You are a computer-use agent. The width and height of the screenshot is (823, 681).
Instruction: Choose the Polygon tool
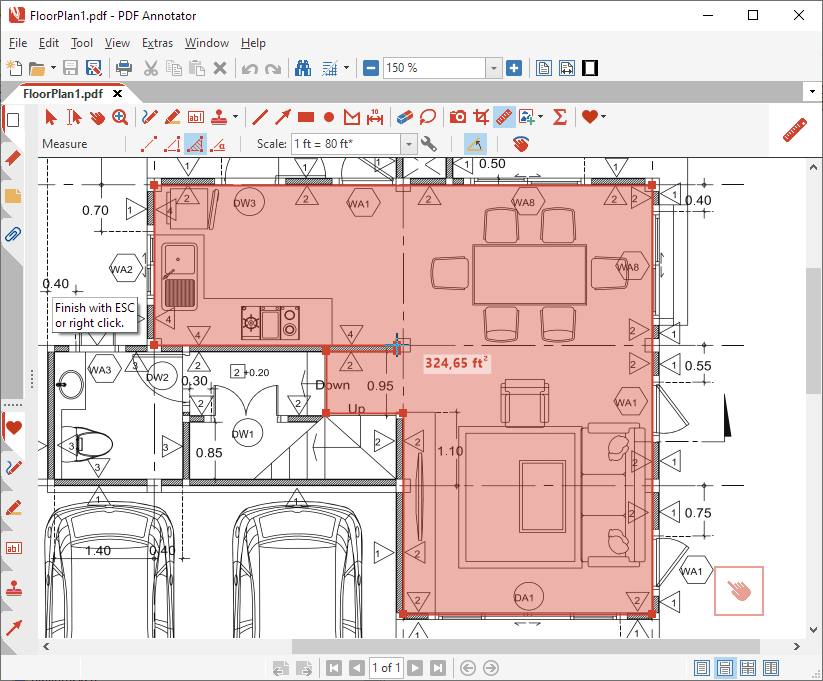(x=352, y=117)
